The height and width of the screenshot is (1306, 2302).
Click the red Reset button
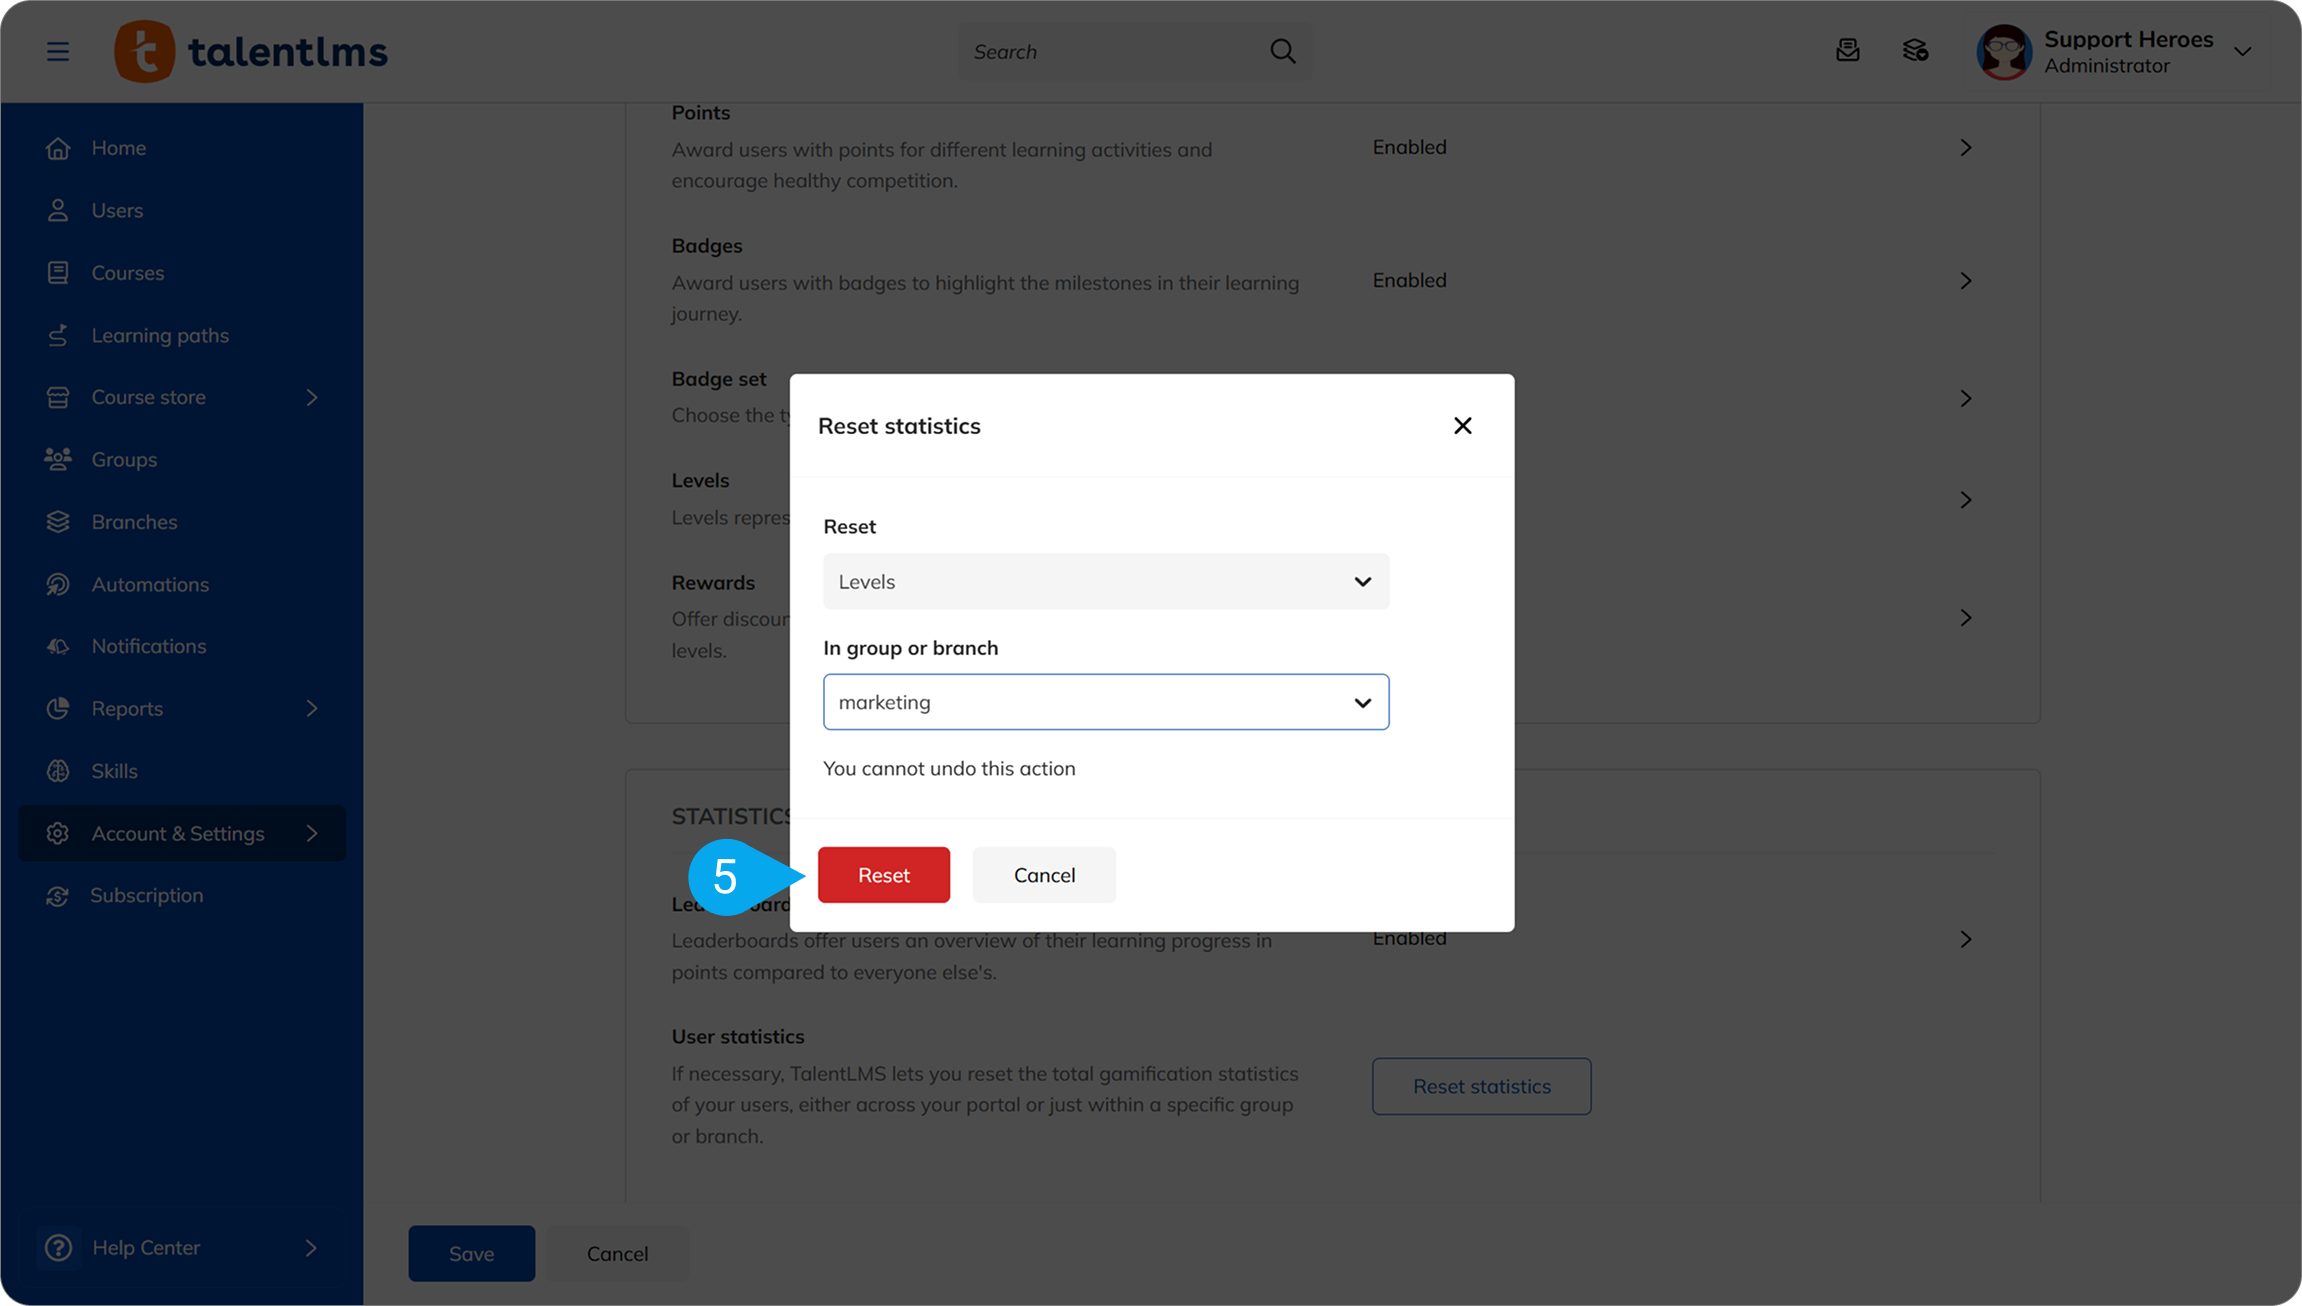point(883,875)
